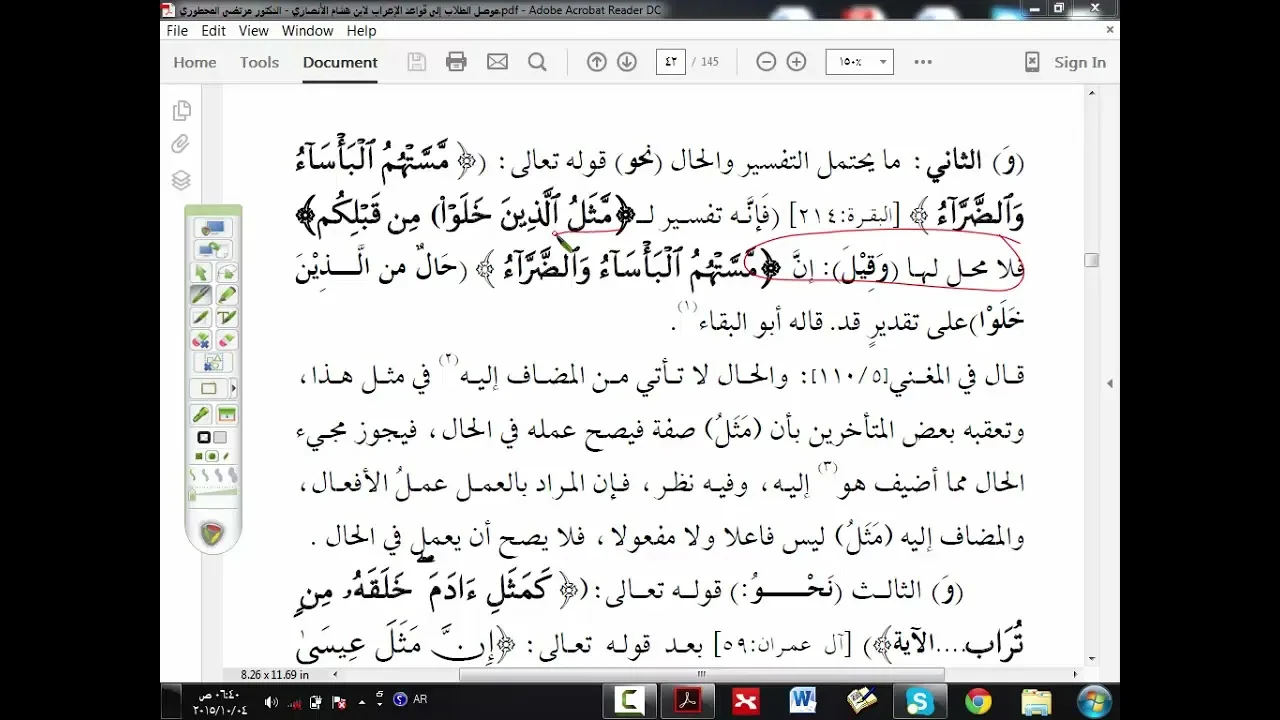
Task: Select the eraser tool in annotation toolbar
Action: coord(227,341)
